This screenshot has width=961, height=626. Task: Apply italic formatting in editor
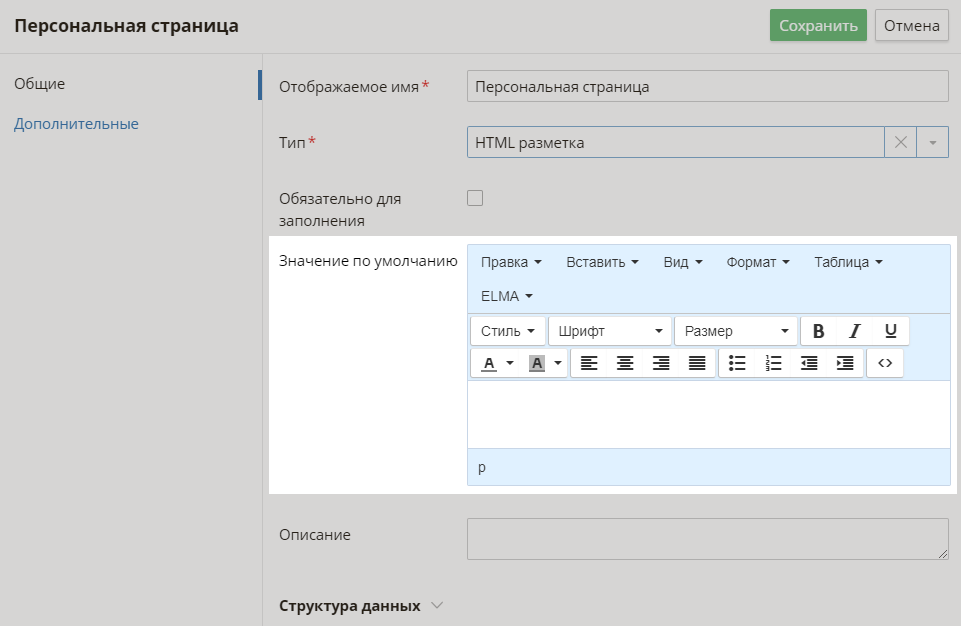pos(854,331)
